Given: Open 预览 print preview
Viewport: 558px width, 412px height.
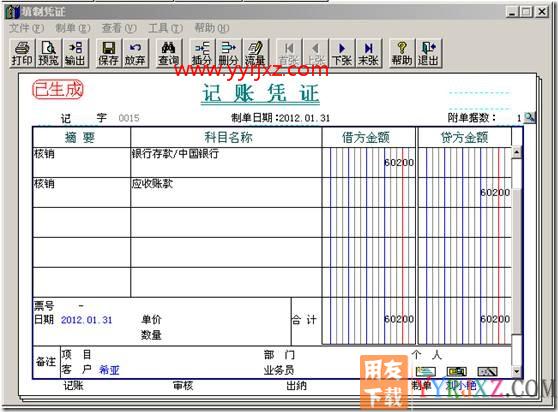Looking at the screenshot, I should [x=48, y=53].
